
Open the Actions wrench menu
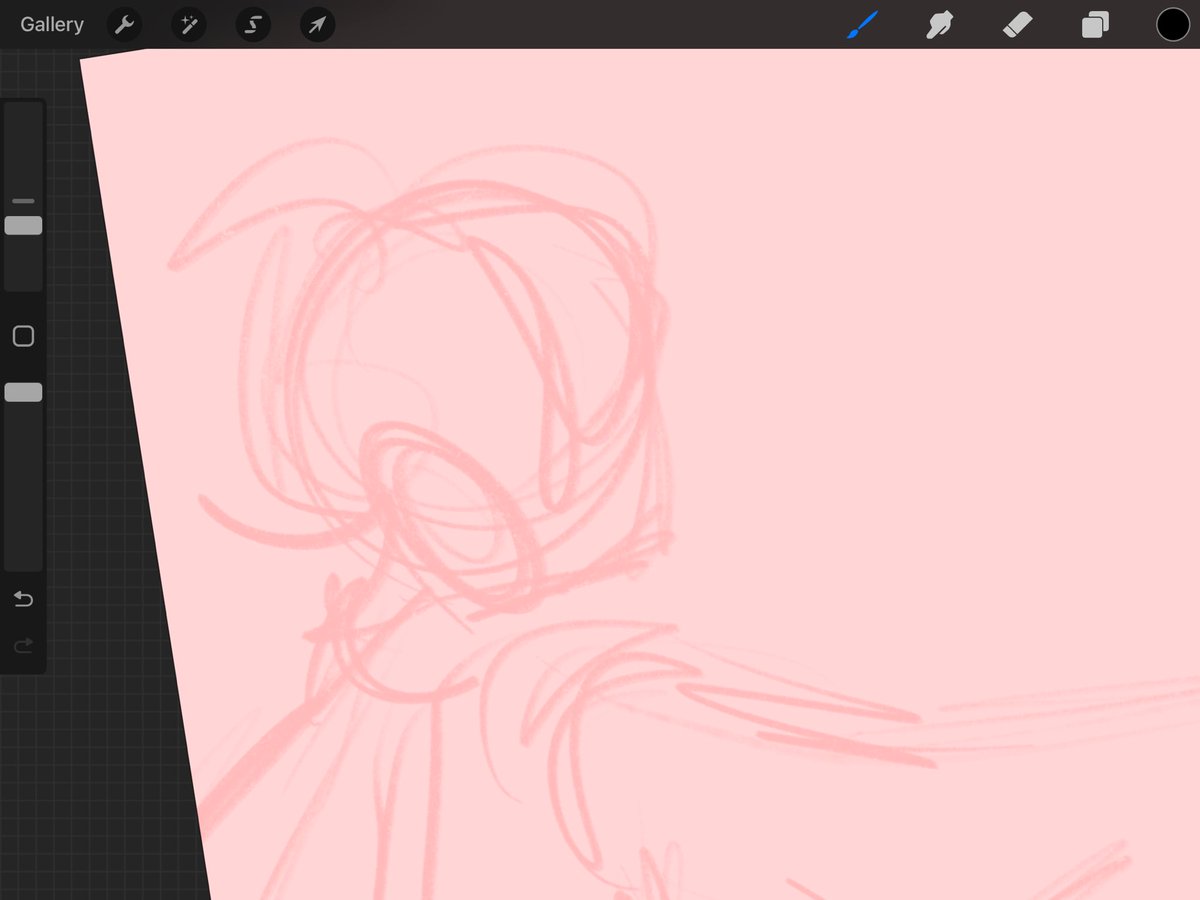tap(125, 25)
